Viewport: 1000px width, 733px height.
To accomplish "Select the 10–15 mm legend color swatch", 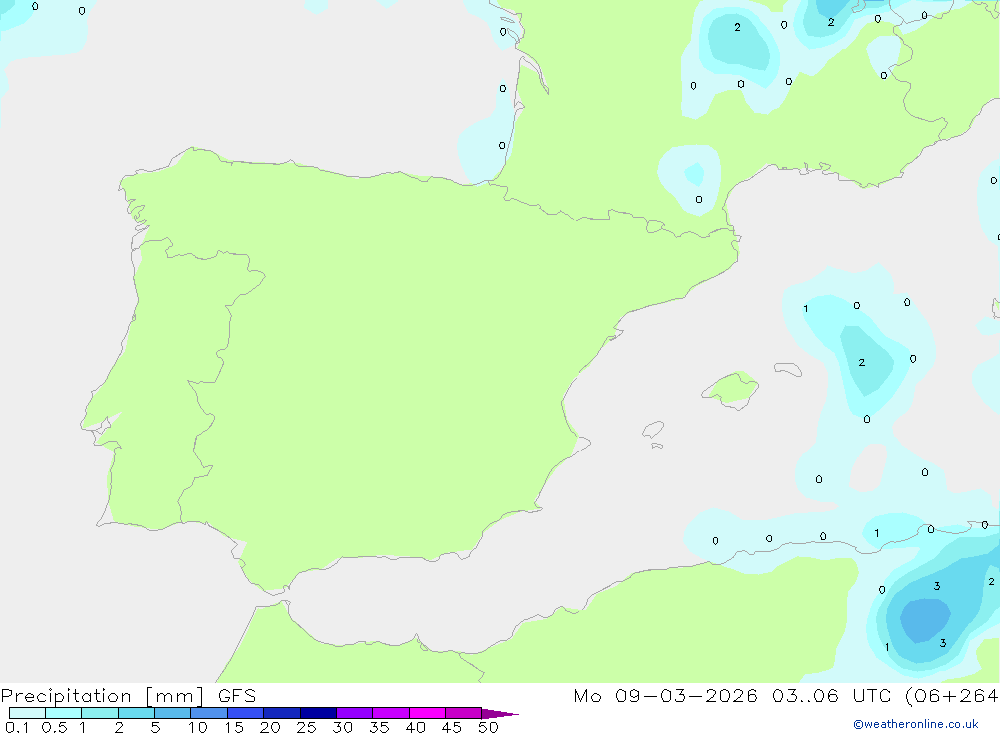I will 209,713.
